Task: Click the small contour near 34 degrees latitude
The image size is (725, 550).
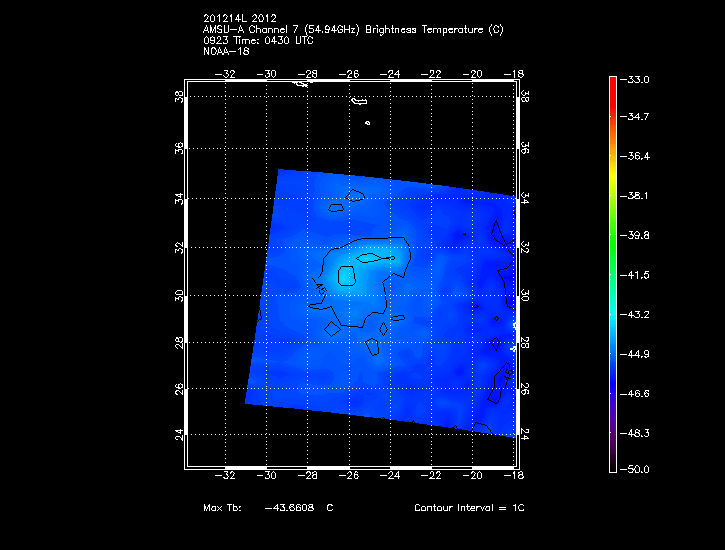Action: click(x=337, y=208)
